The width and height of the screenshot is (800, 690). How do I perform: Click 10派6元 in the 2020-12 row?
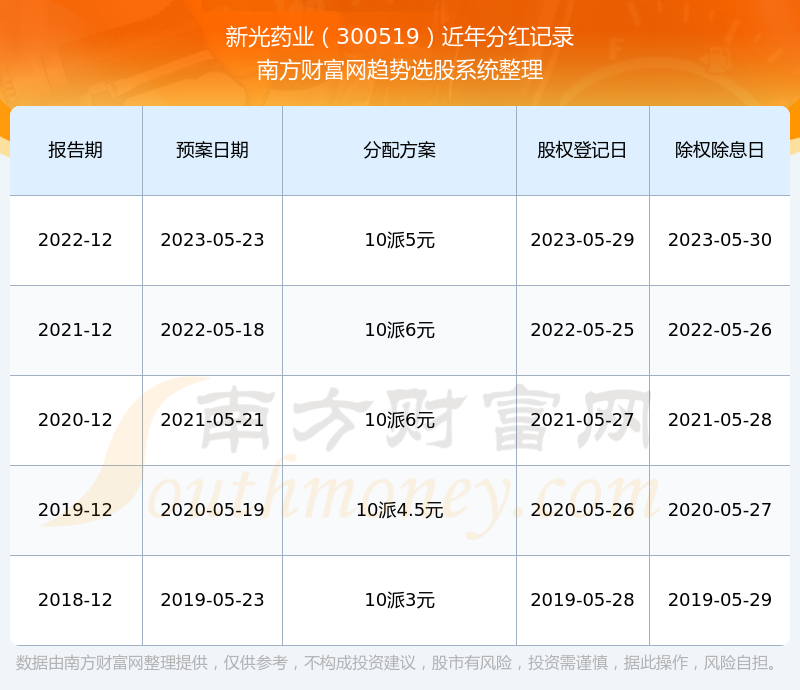click(x=399, y=420)
